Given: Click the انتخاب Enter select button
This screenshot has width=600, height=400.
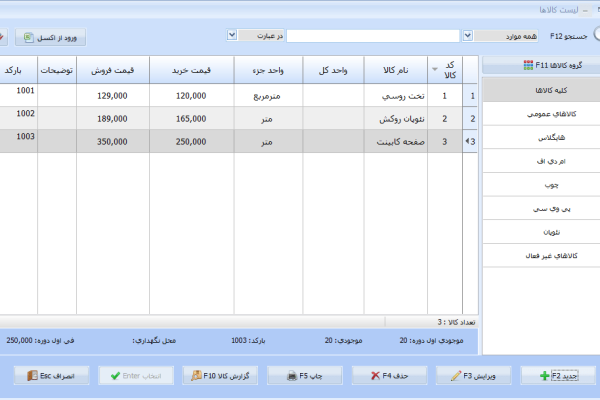Looking at the screenshot, I should pos(136,376).
